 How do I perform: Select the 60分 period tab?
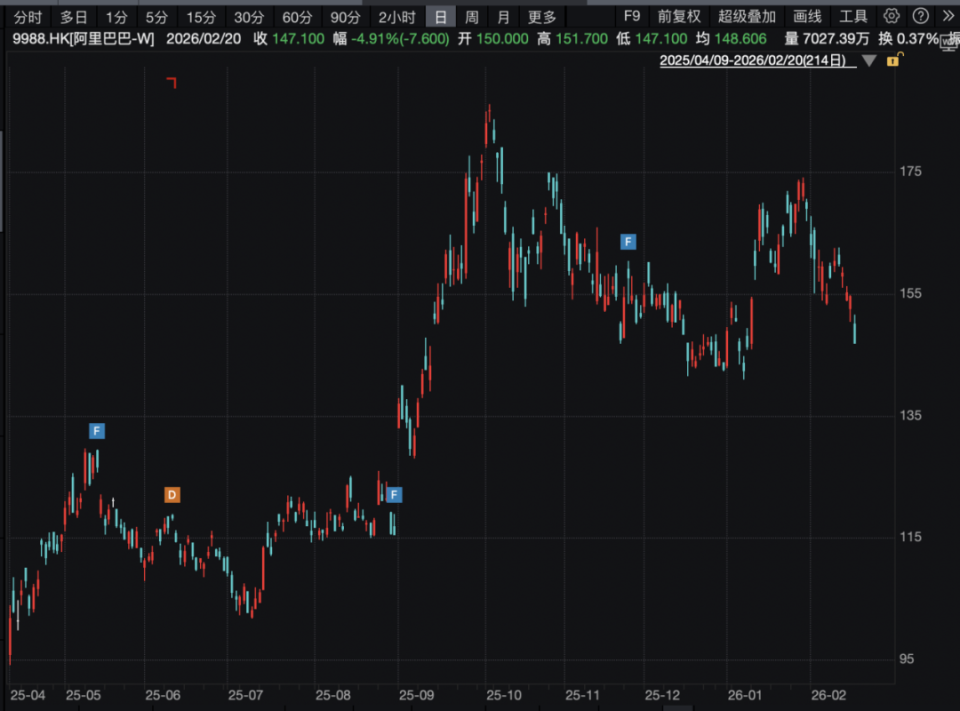(x=297, y=17)
